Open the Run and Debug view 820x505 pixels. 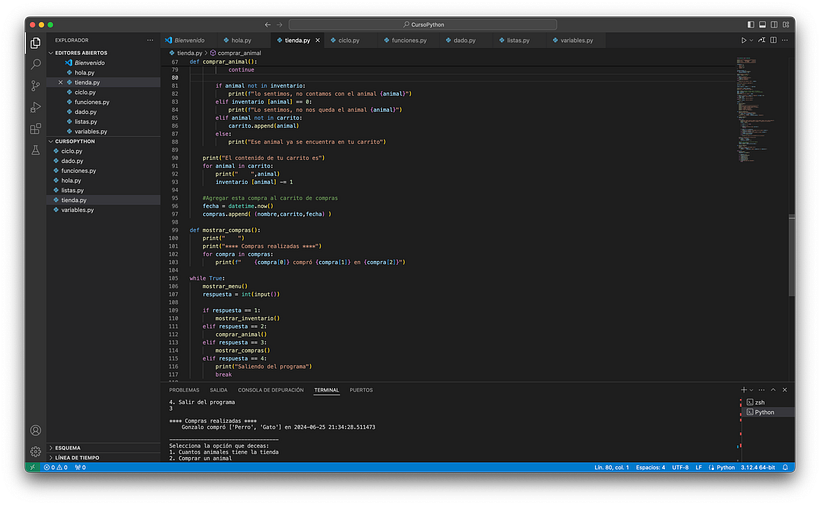point(36,107)
